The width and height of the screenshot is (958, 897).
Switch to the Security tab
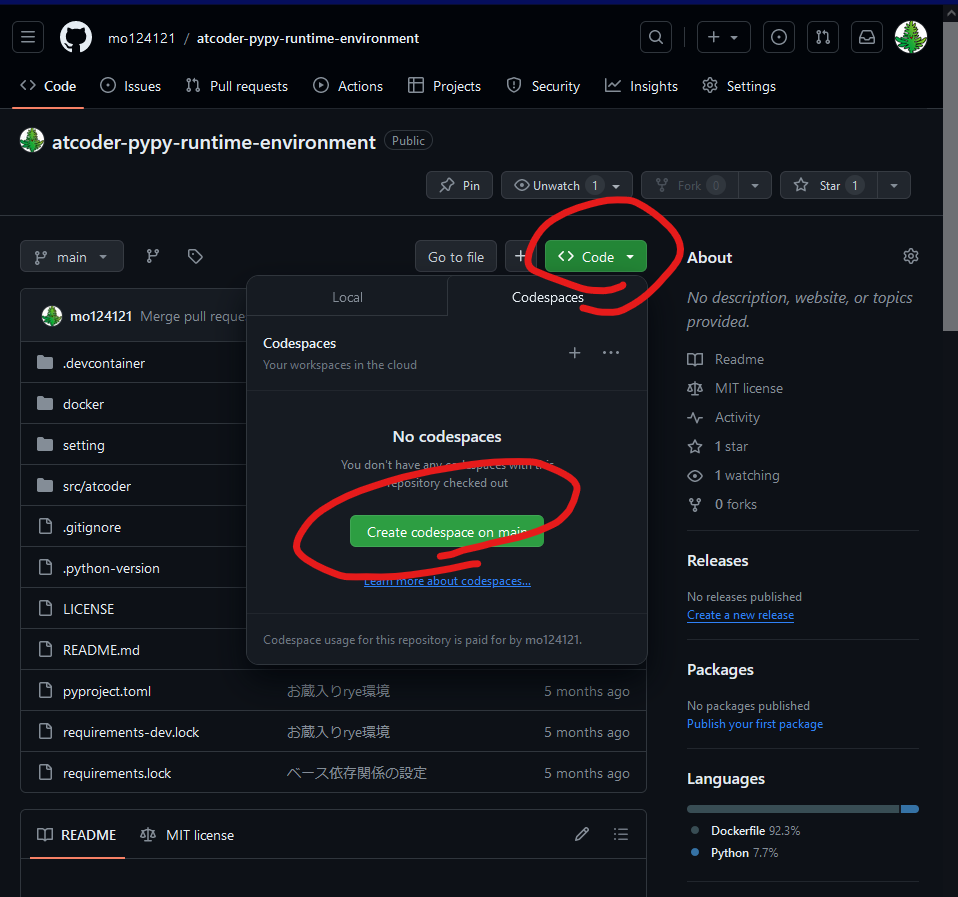(543, 86)
